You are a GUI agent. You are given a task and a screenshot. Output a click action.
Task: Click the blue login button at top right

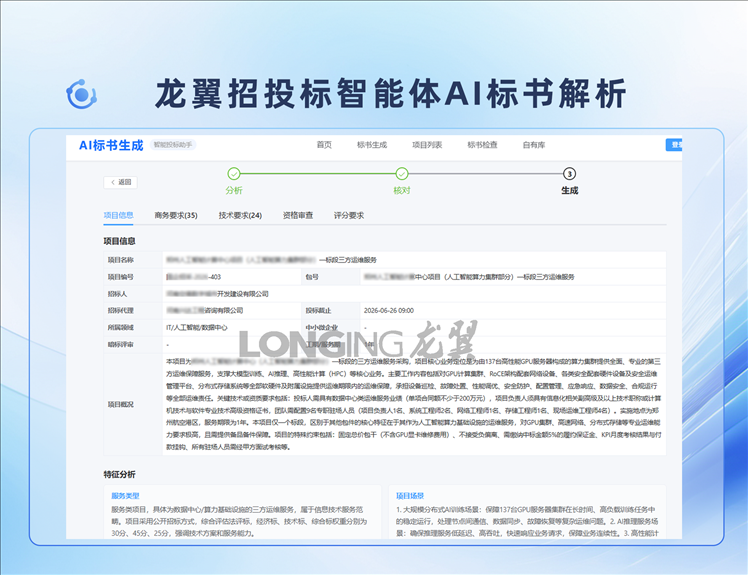pyautogui.click(x=674, y=145)
